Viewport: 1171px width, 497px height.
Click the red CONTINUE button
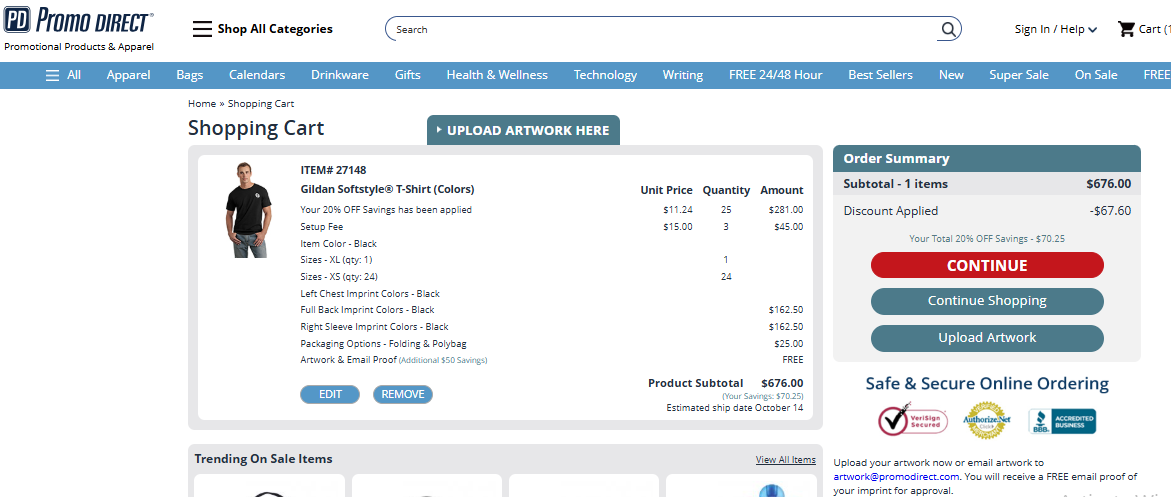[987, 265]
